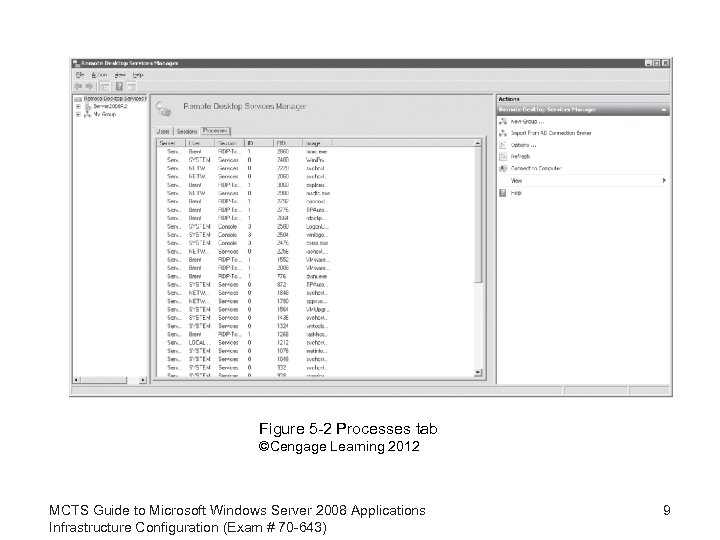
Task: Maximize the Remote Desktop Services Manager window
Action: click(x=657, y=63)
